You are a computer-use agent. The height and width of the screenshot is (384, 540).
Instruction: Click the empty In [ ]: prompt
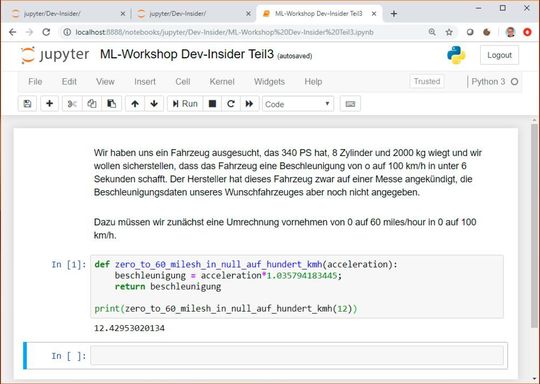(x=69, y=356)
